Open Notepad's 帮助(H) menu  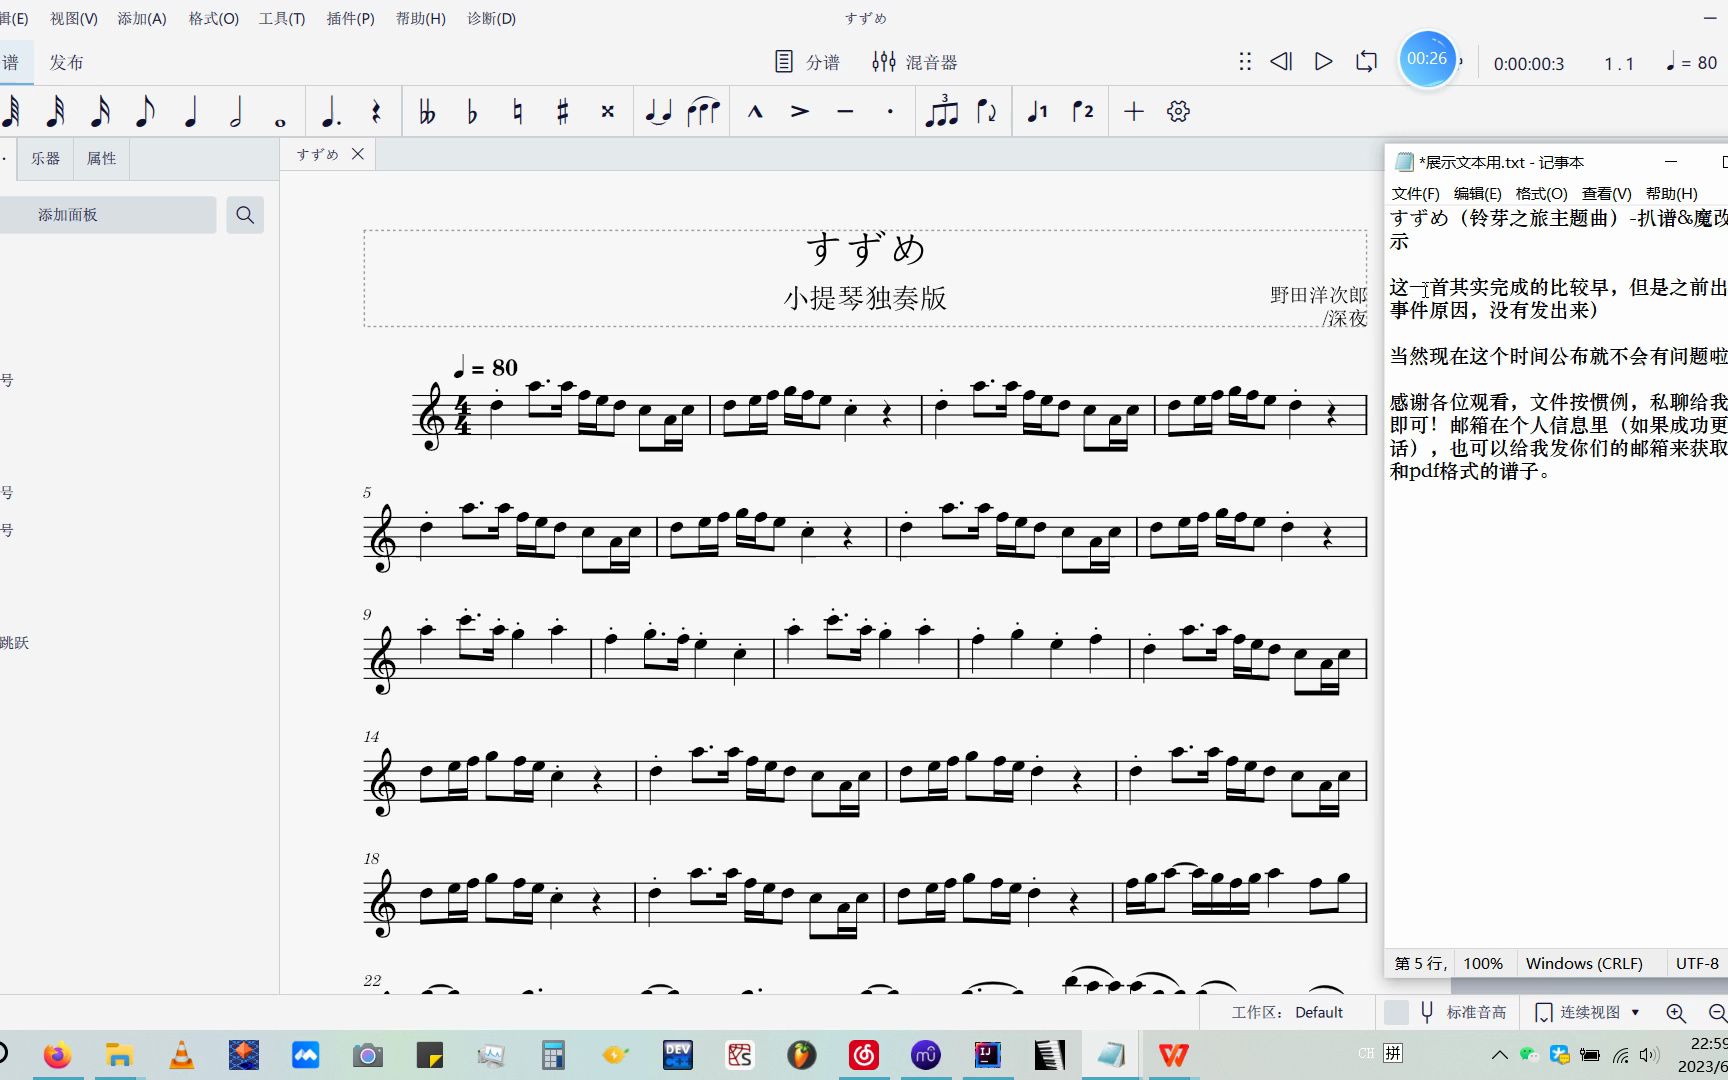tap(1671, 193)
